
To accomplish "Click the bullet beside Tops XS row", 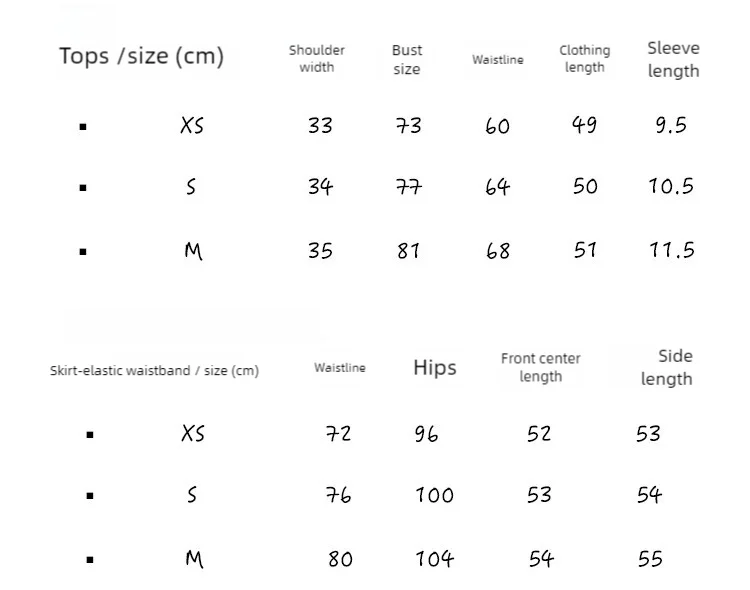I will 83,127.
